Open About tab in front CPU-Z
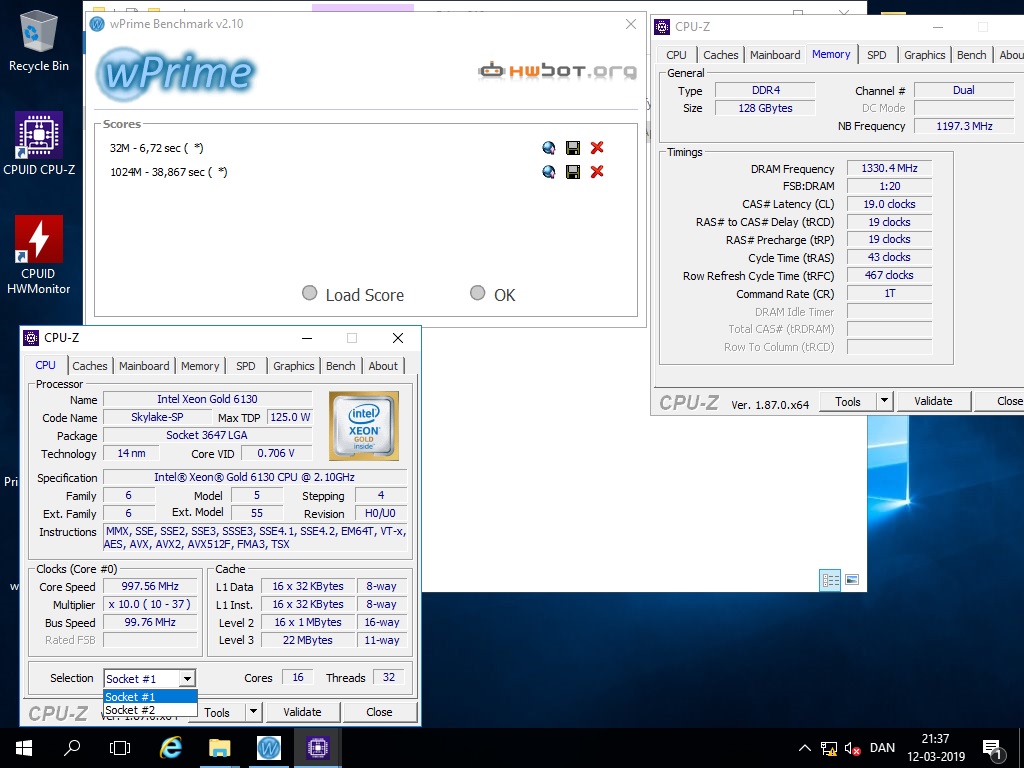This screenshot has width=1024, height=768. pos(383,366)
